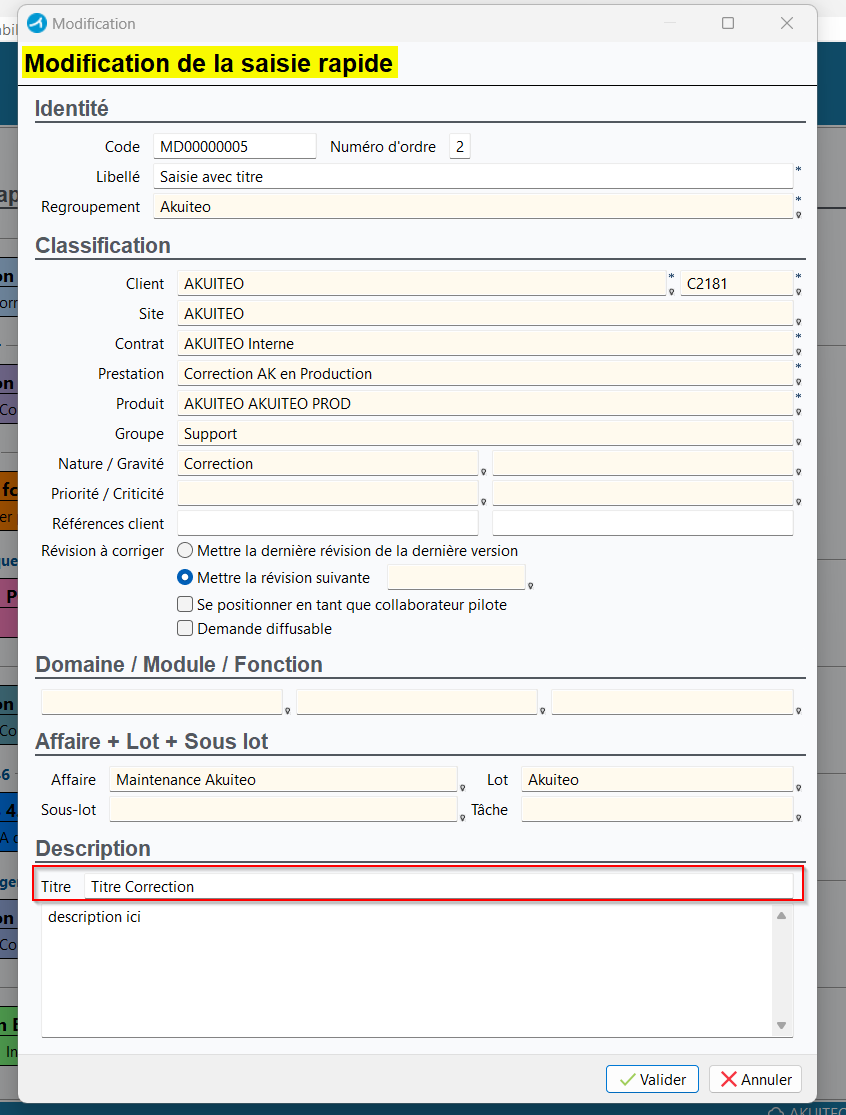Open the Site AKUITEO combo field

coord(485,314)
